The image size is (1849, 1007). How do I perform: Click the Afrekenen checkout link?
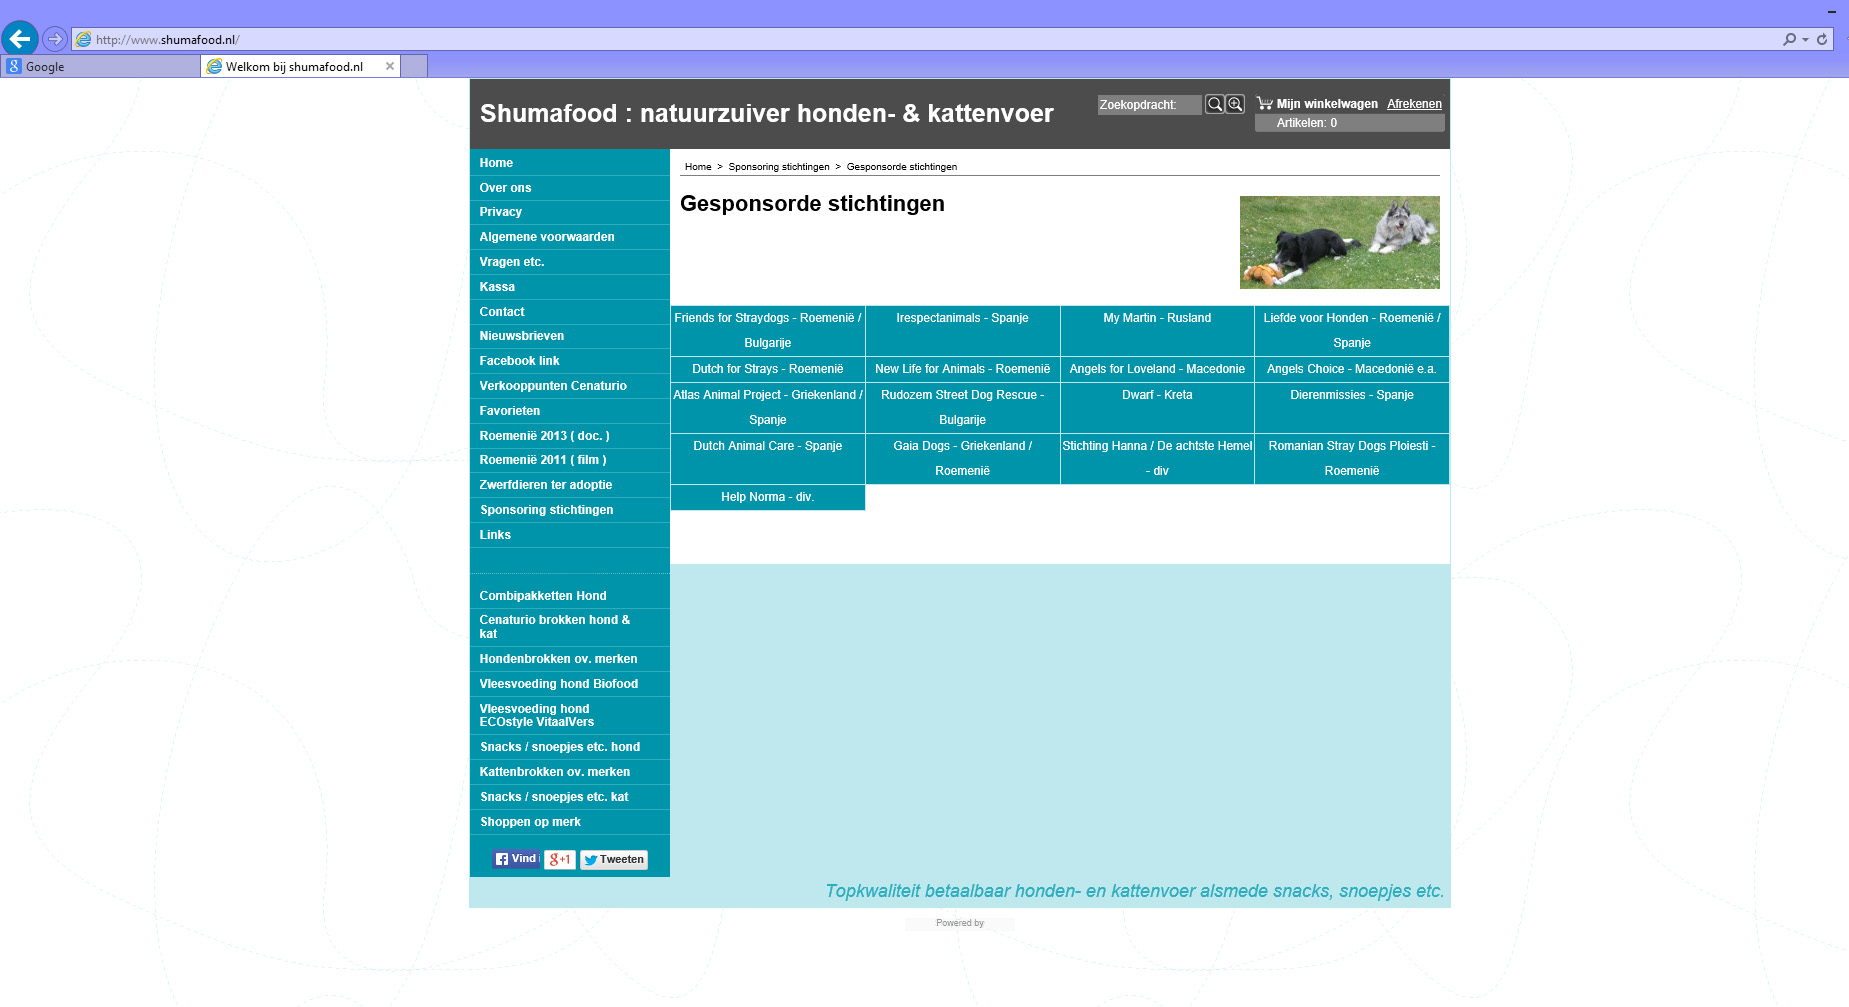tap(1414, 104)
